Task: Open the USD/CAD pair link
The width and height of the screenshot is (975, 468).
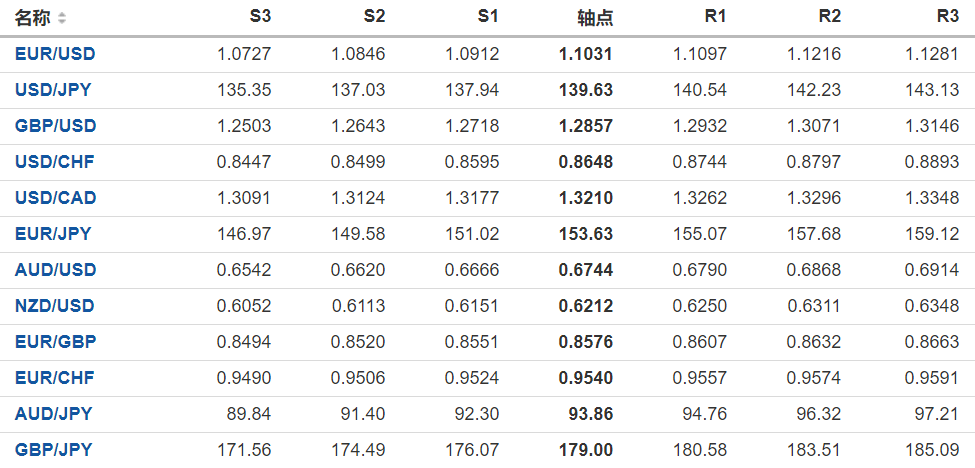Action: pos(56,198)
